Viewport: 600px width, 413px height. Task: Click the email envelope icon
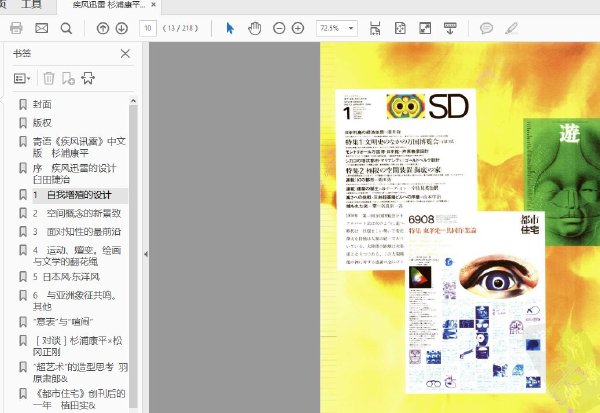tap(41, 28)
